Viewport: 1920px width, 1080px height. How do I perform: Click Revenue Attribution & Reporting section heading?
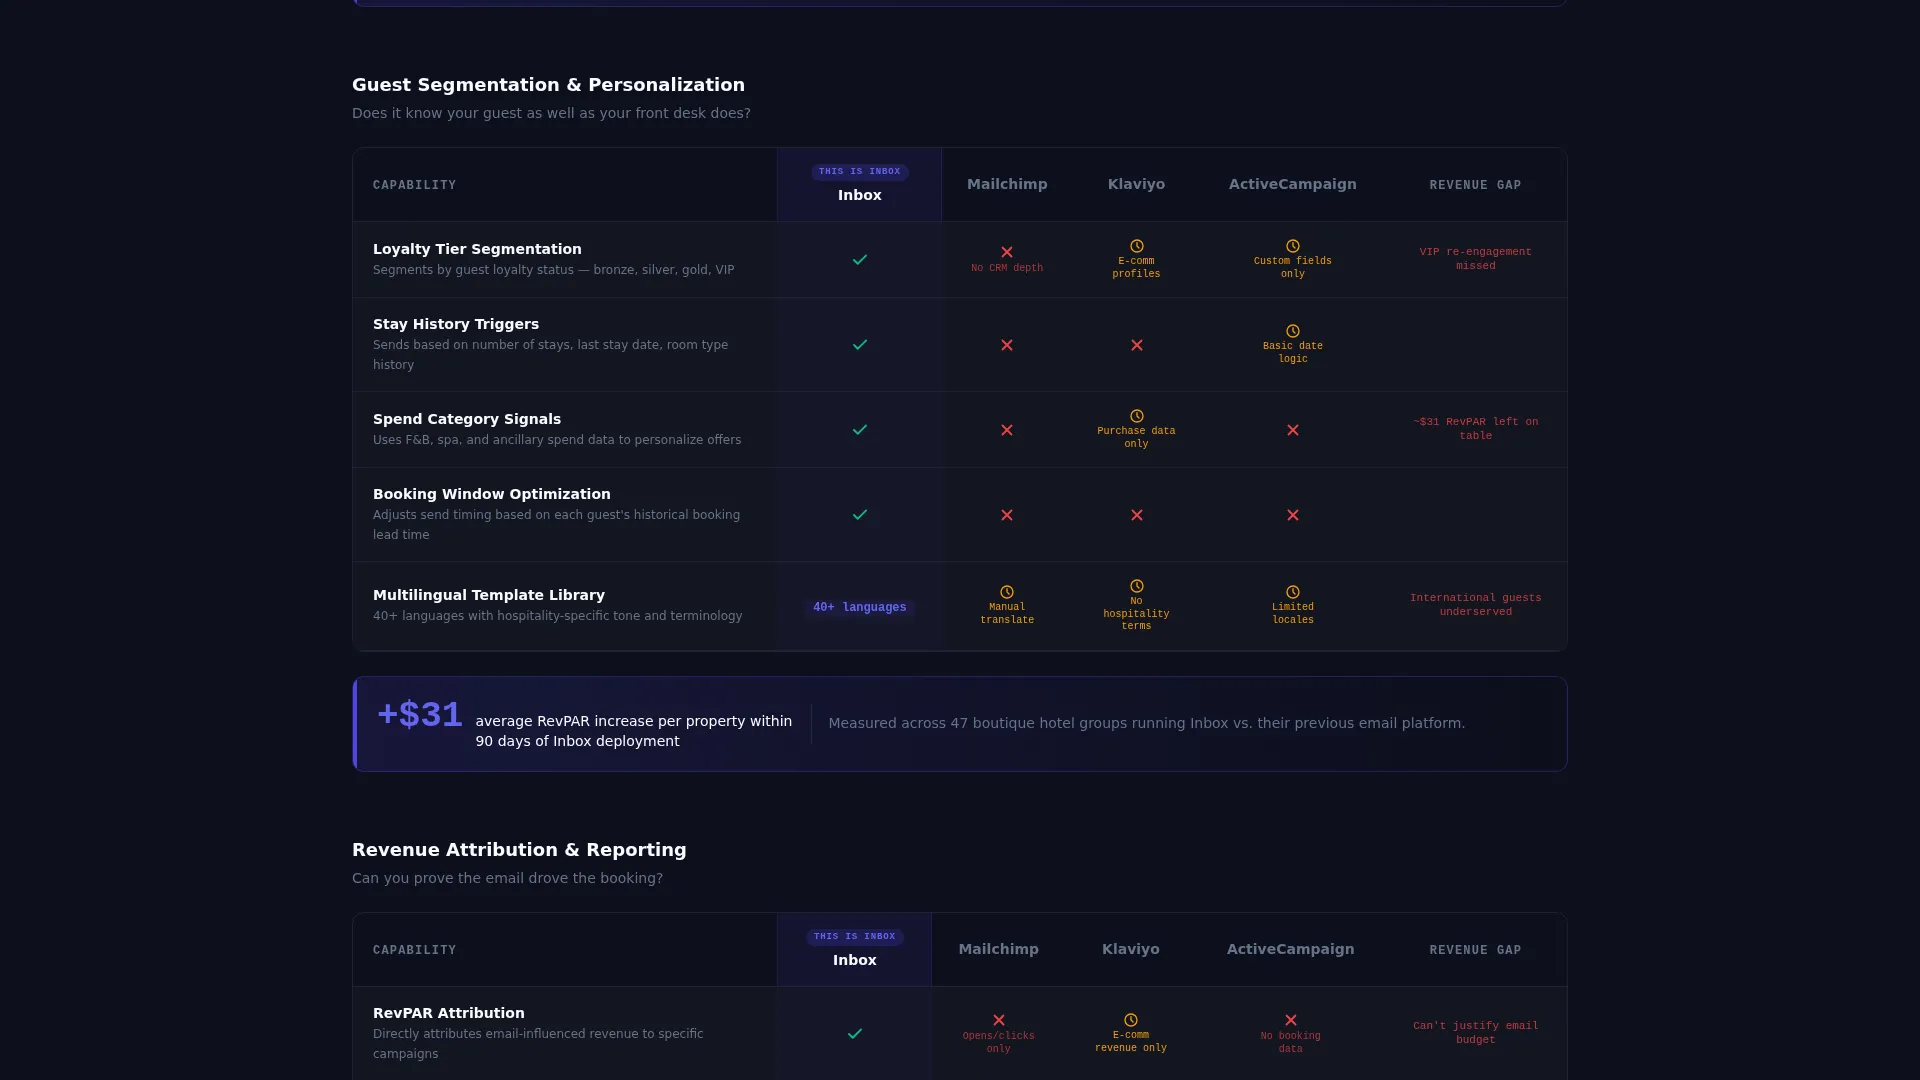(x=519, y=850)
